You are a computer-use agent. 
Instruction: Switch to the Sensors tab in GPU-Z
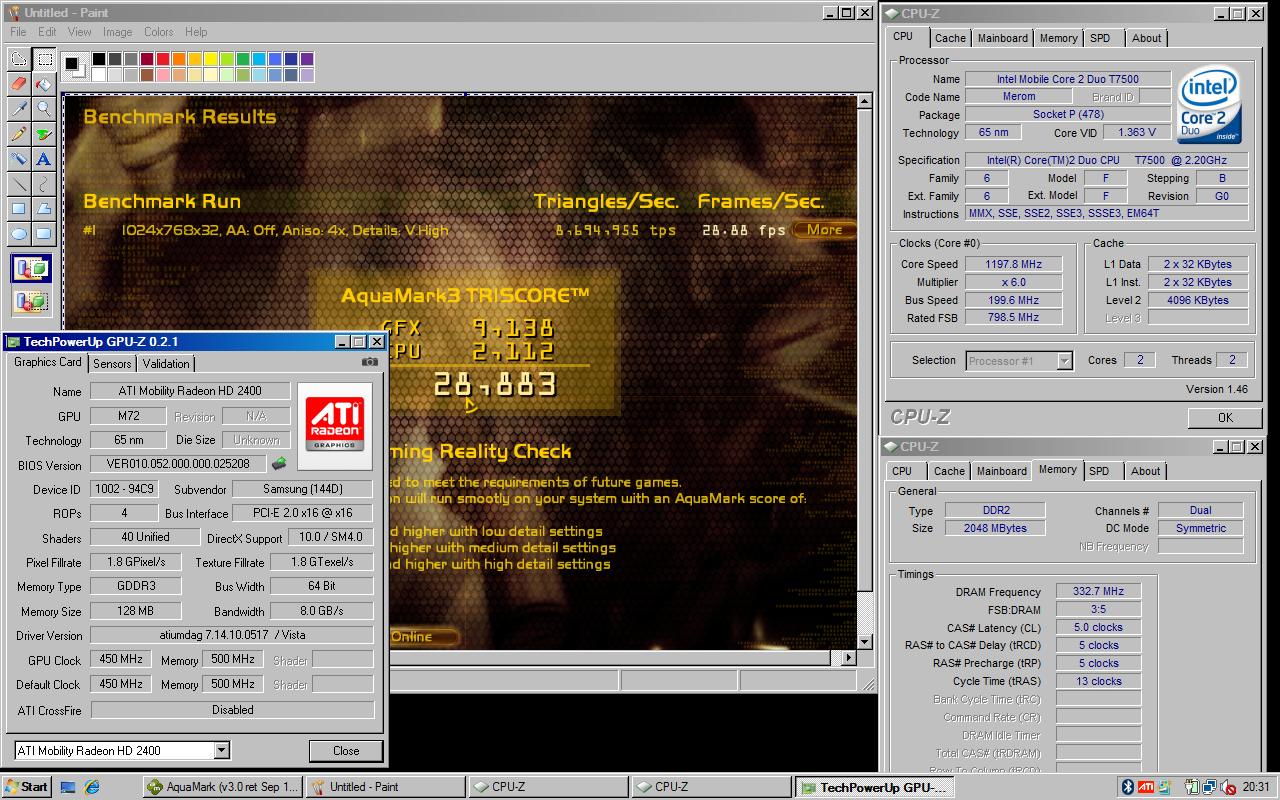(112, 363)
